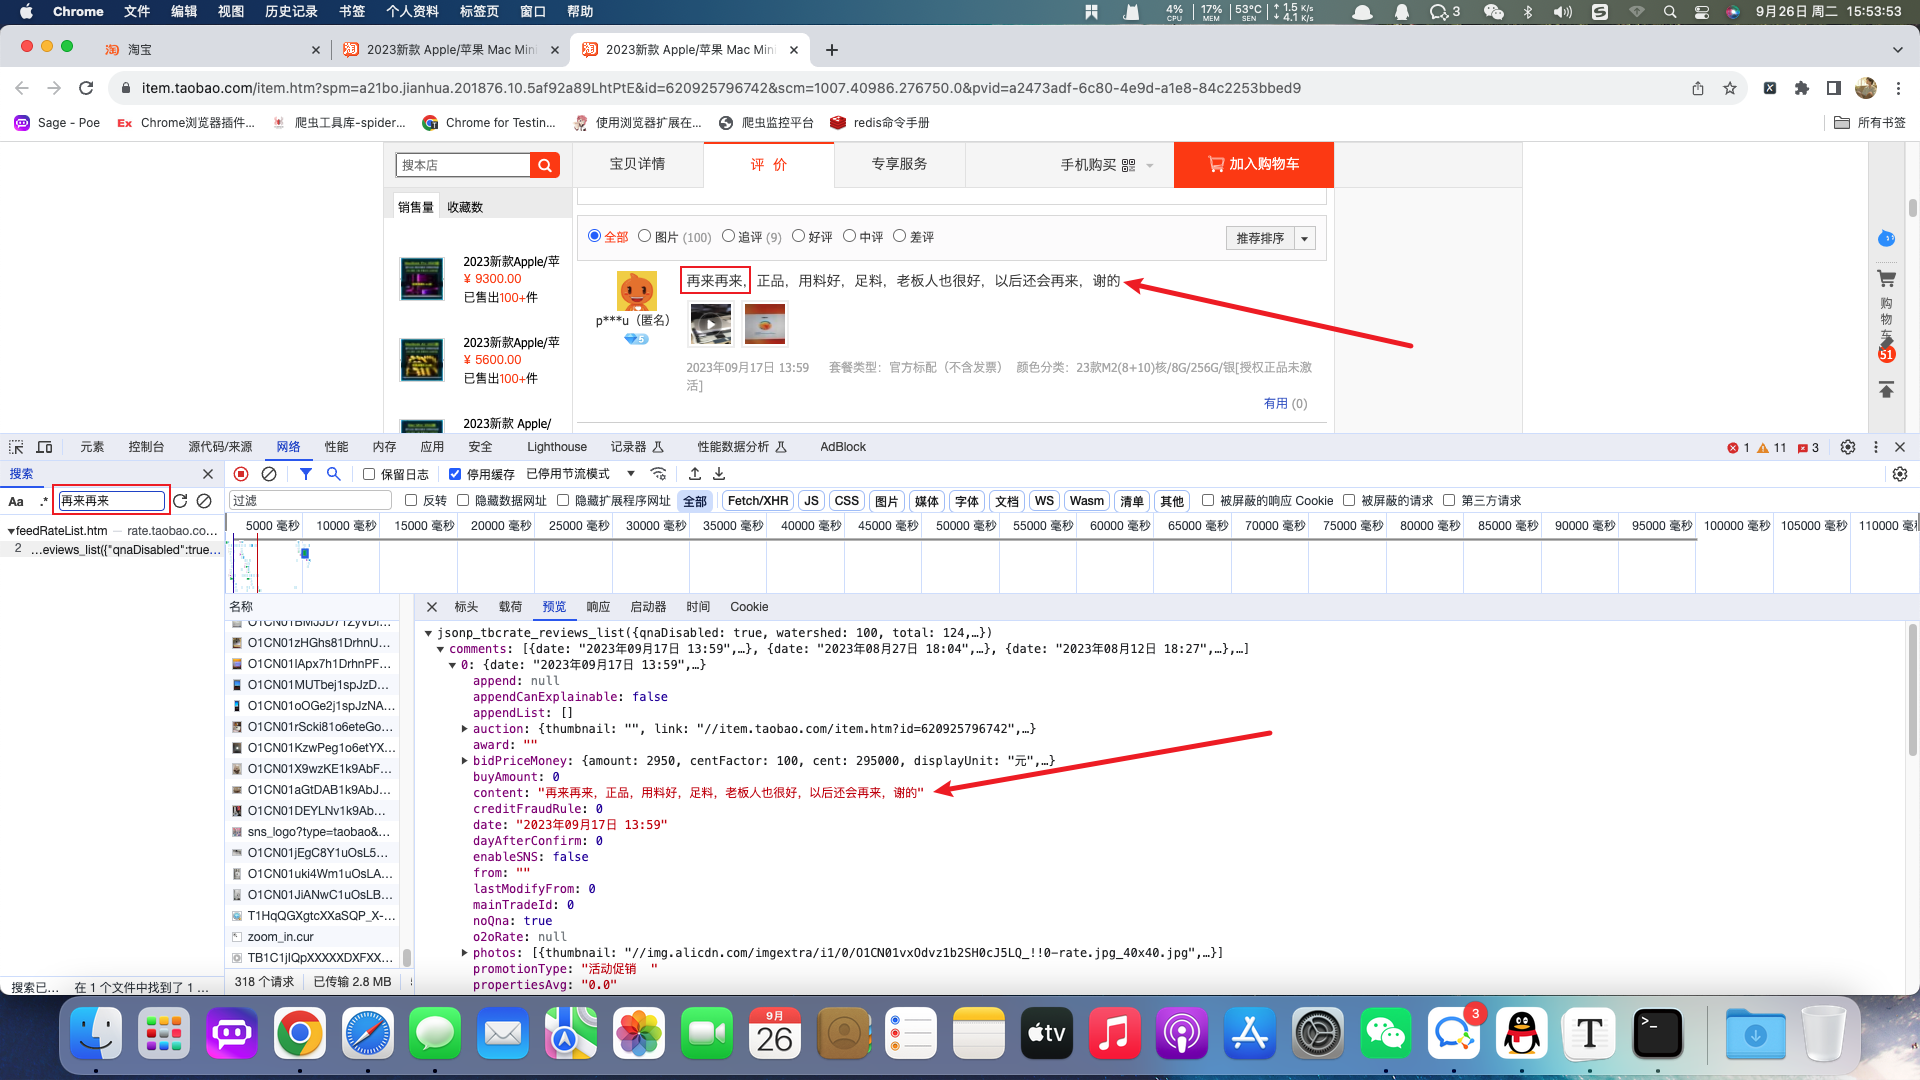Click the 加入购物车 button
Viewport: 1920px width, 1080px height.
(1253, 164)
